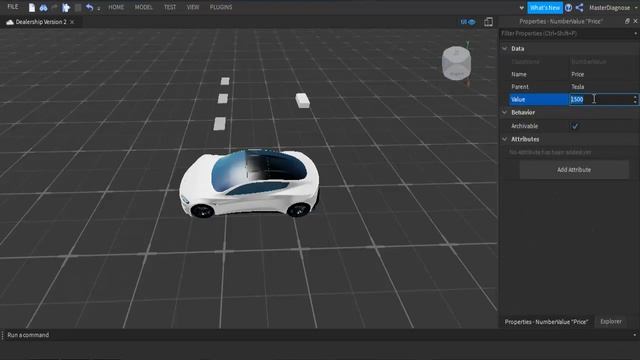Click the blue puzzle plugin icon

[66, 7]
